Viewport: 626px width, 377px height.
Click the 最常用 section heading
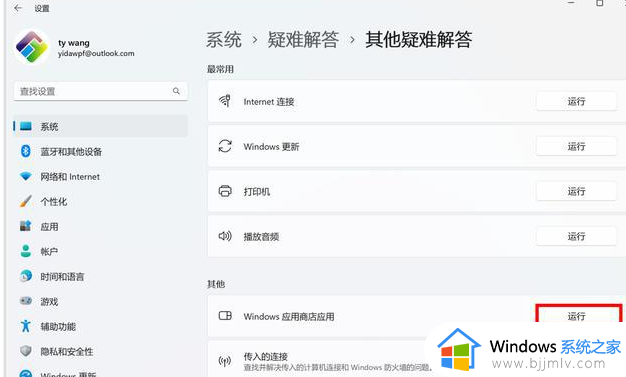[220, 69]
